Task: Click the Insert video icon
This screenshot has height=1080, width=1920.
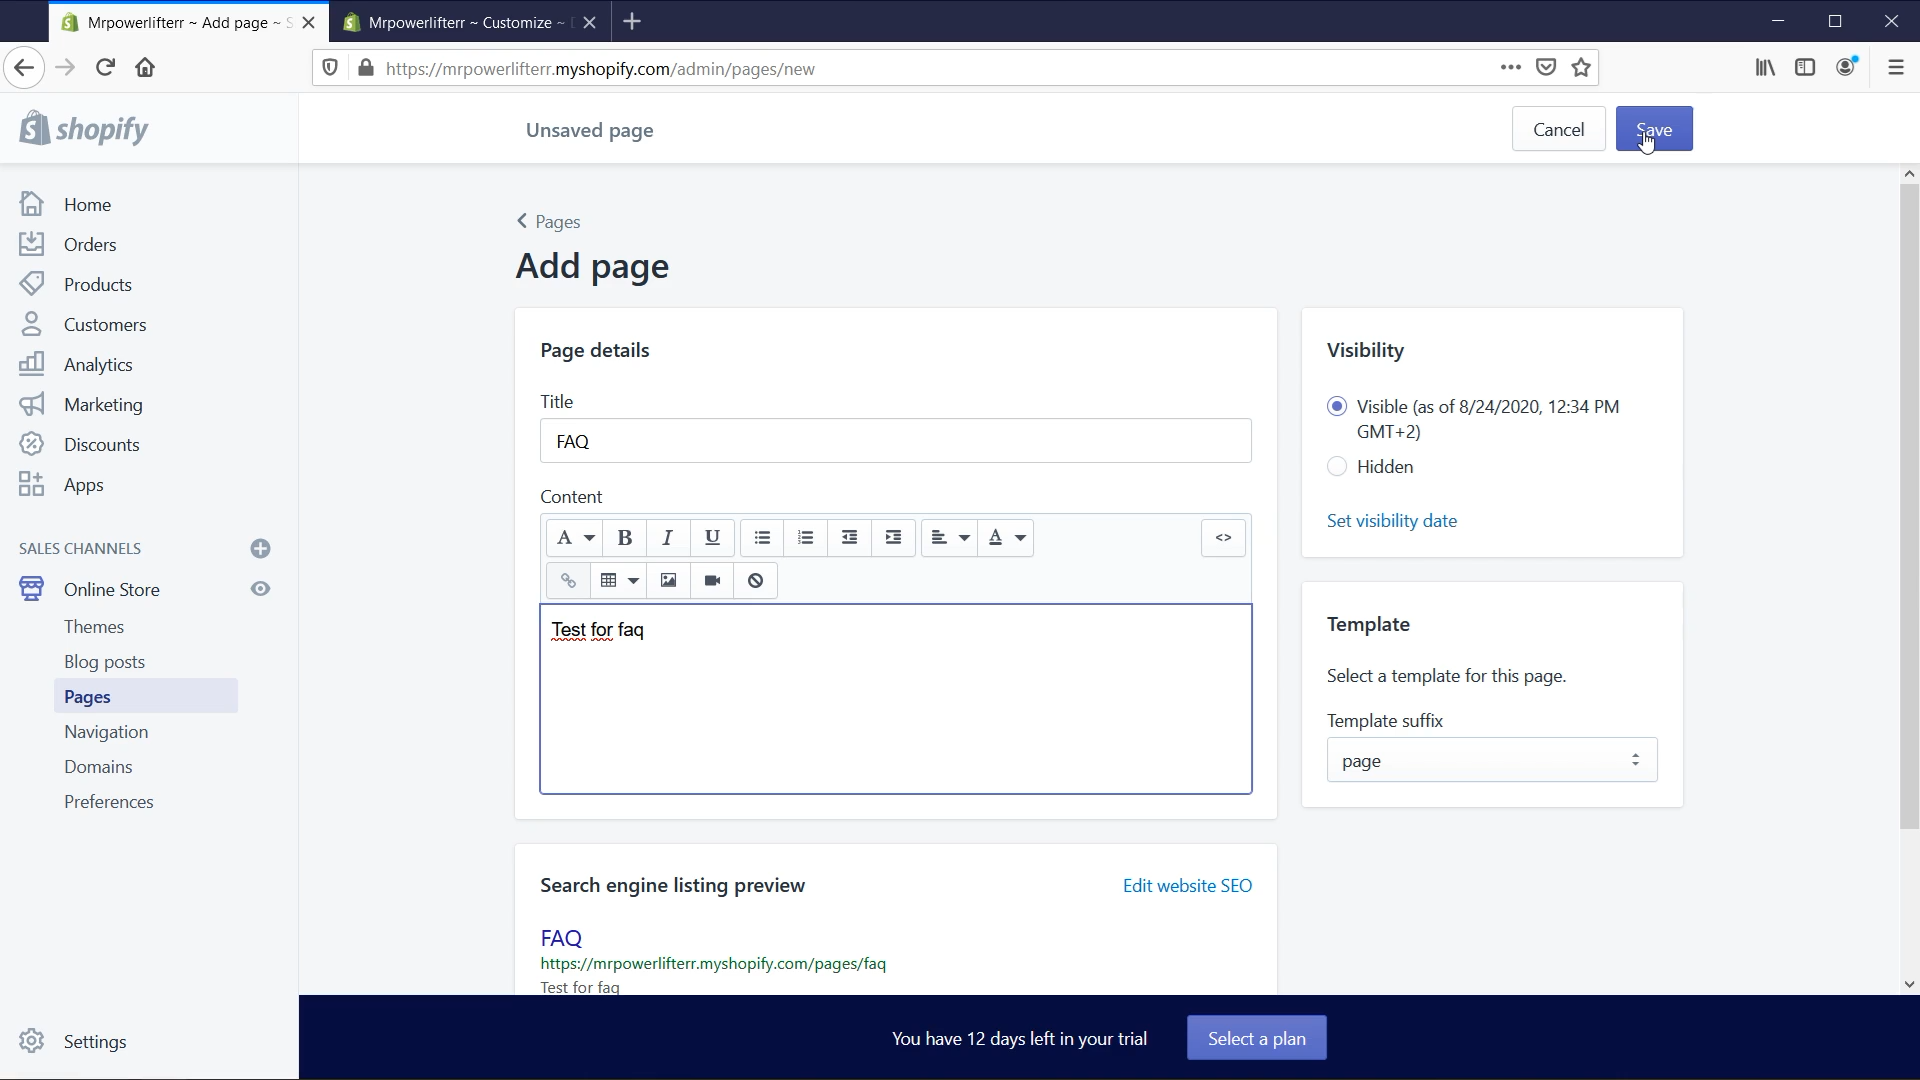Action: click(713, 580)
